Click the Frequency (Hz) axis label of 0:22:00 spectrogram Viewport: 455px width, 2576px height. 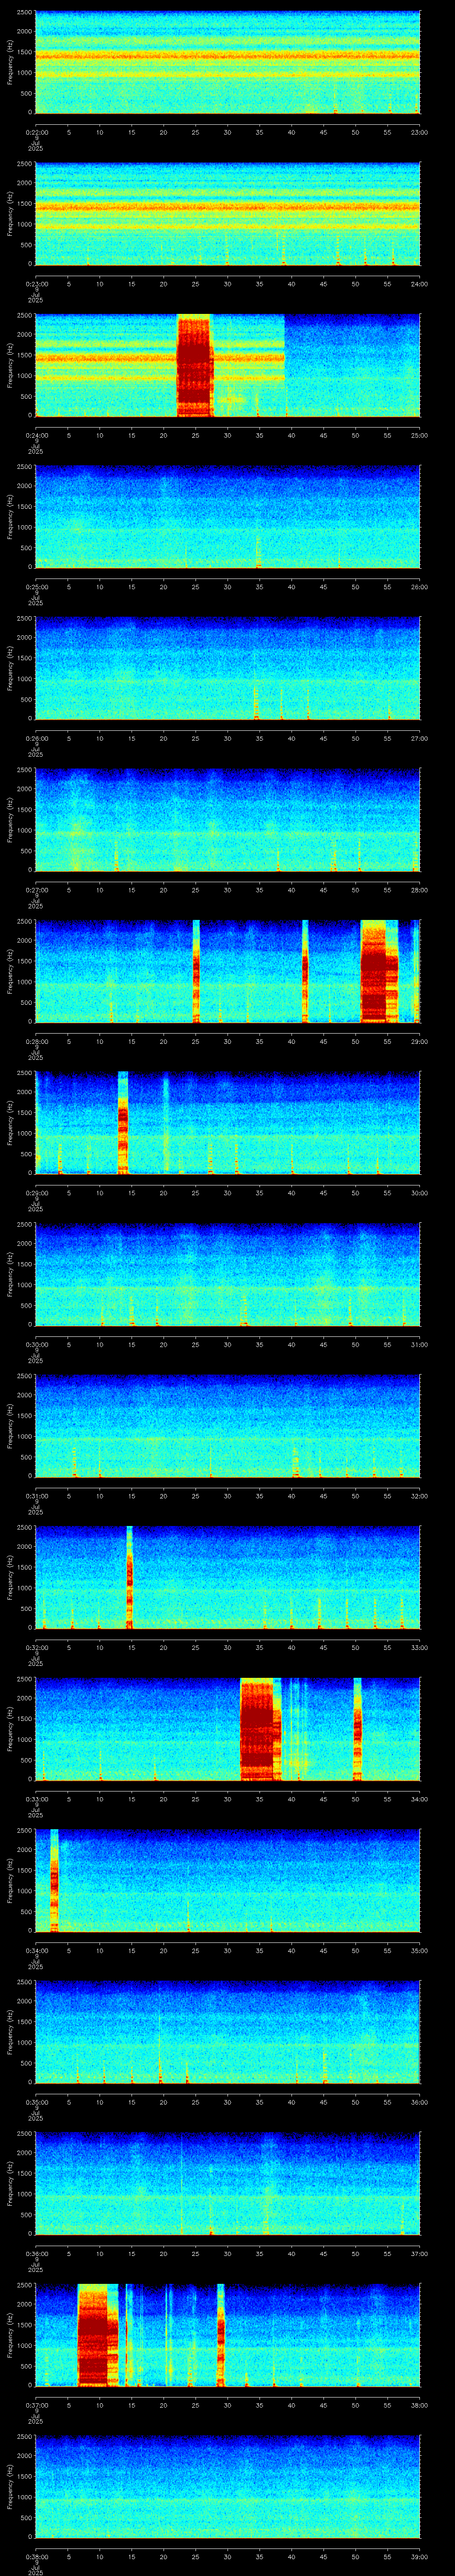pos(10,62)
